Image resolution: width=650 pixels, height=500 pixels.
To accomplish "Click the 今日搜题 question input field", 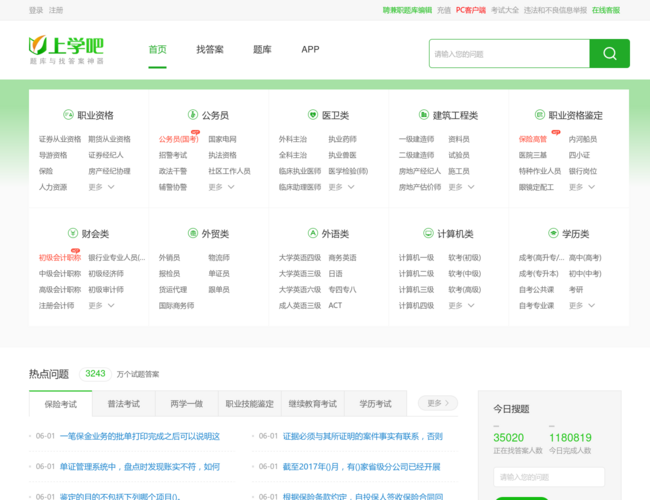I will 549,477.
